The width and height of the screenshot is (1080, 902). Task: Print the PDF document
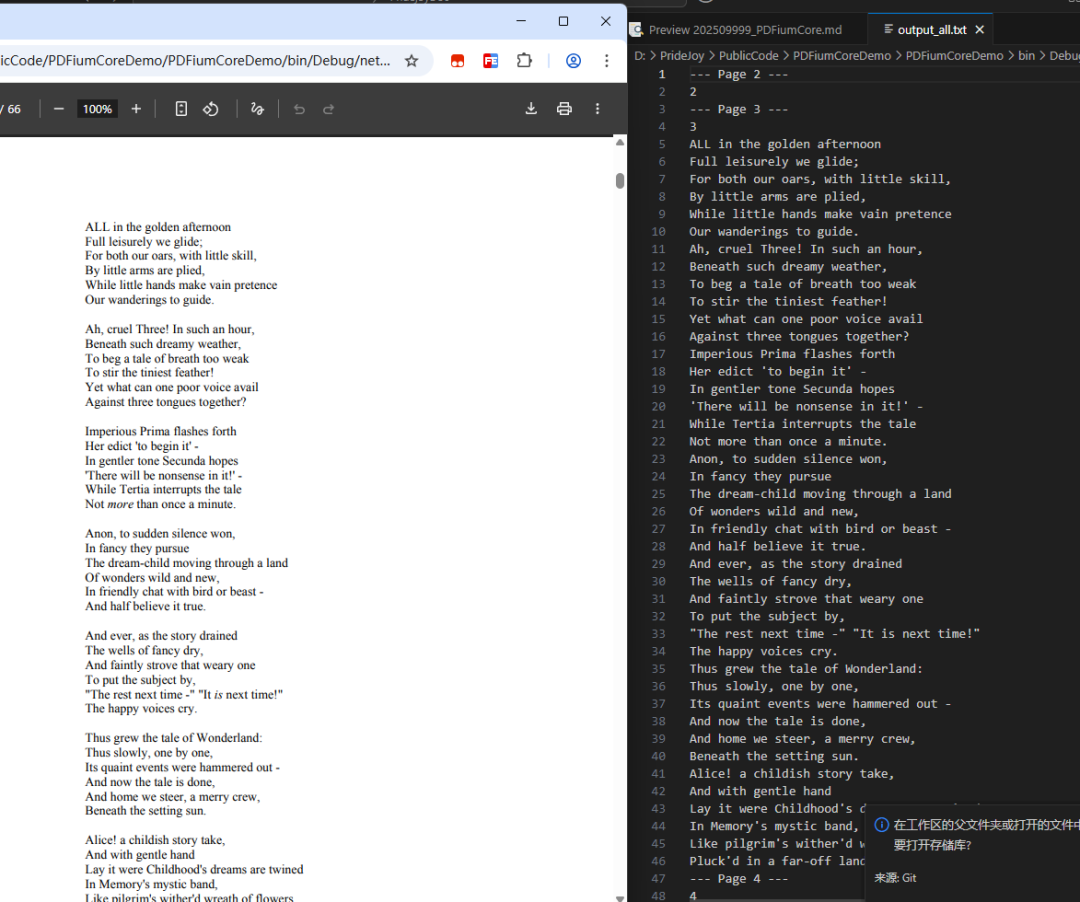pyautogui.click(x=565, y=108)
